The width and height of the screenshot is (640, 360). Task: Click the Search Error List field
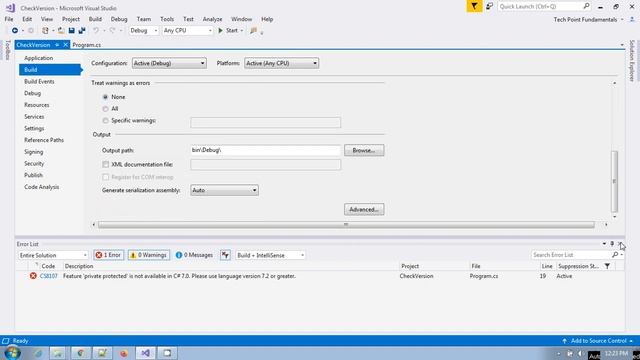click(571, 255)
